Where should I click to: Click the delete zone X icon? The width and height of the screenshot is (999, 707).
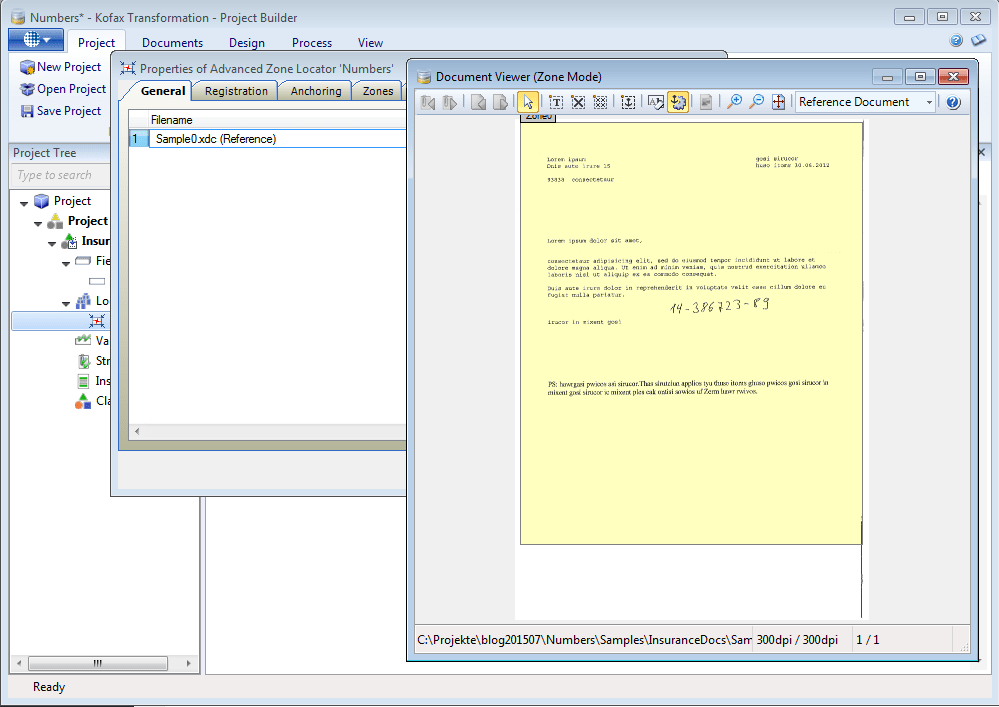coord(578,102)
